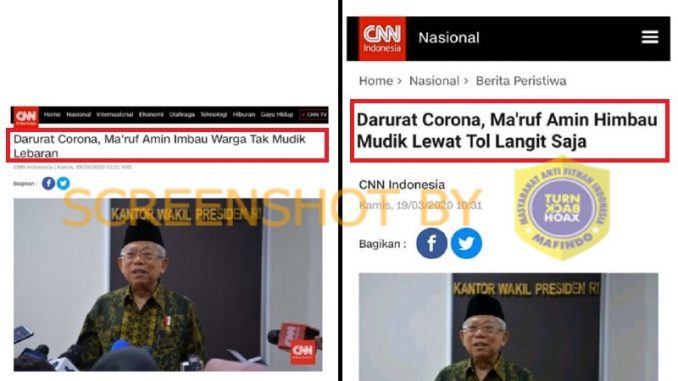Open Olahraga in left navbar
Image resolution: width=678 pixels, height=381 pixels.
coord(182,115)
